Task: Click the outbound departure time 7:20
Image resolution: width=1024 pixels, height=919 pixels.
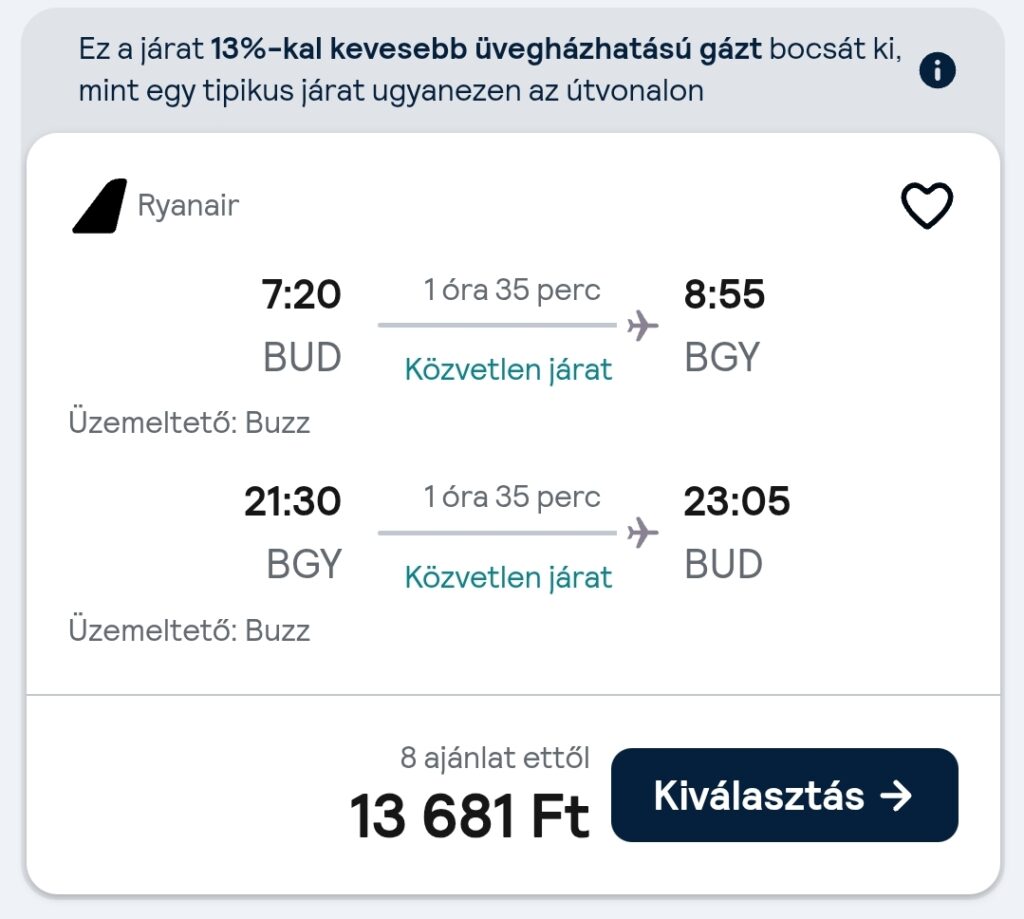Action: coord(301,295)
